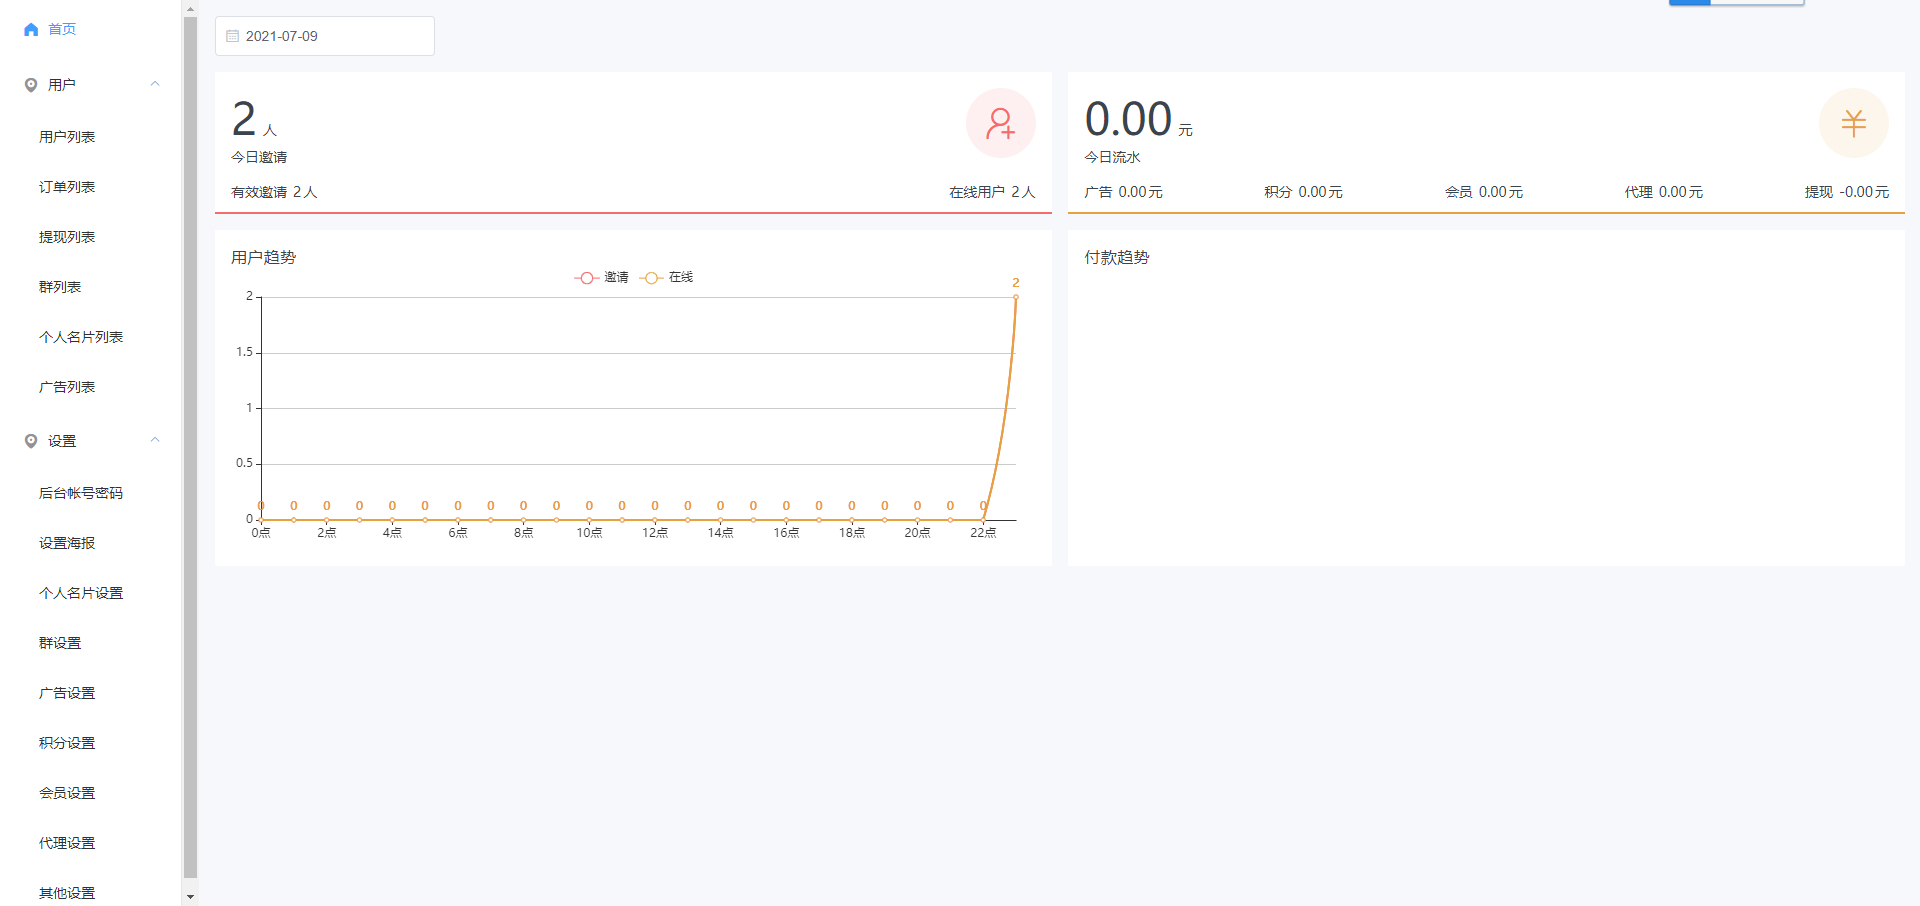Click the home icon in sidebar
Viewport: 1920px width, 906px height.
tap(31, 30)
